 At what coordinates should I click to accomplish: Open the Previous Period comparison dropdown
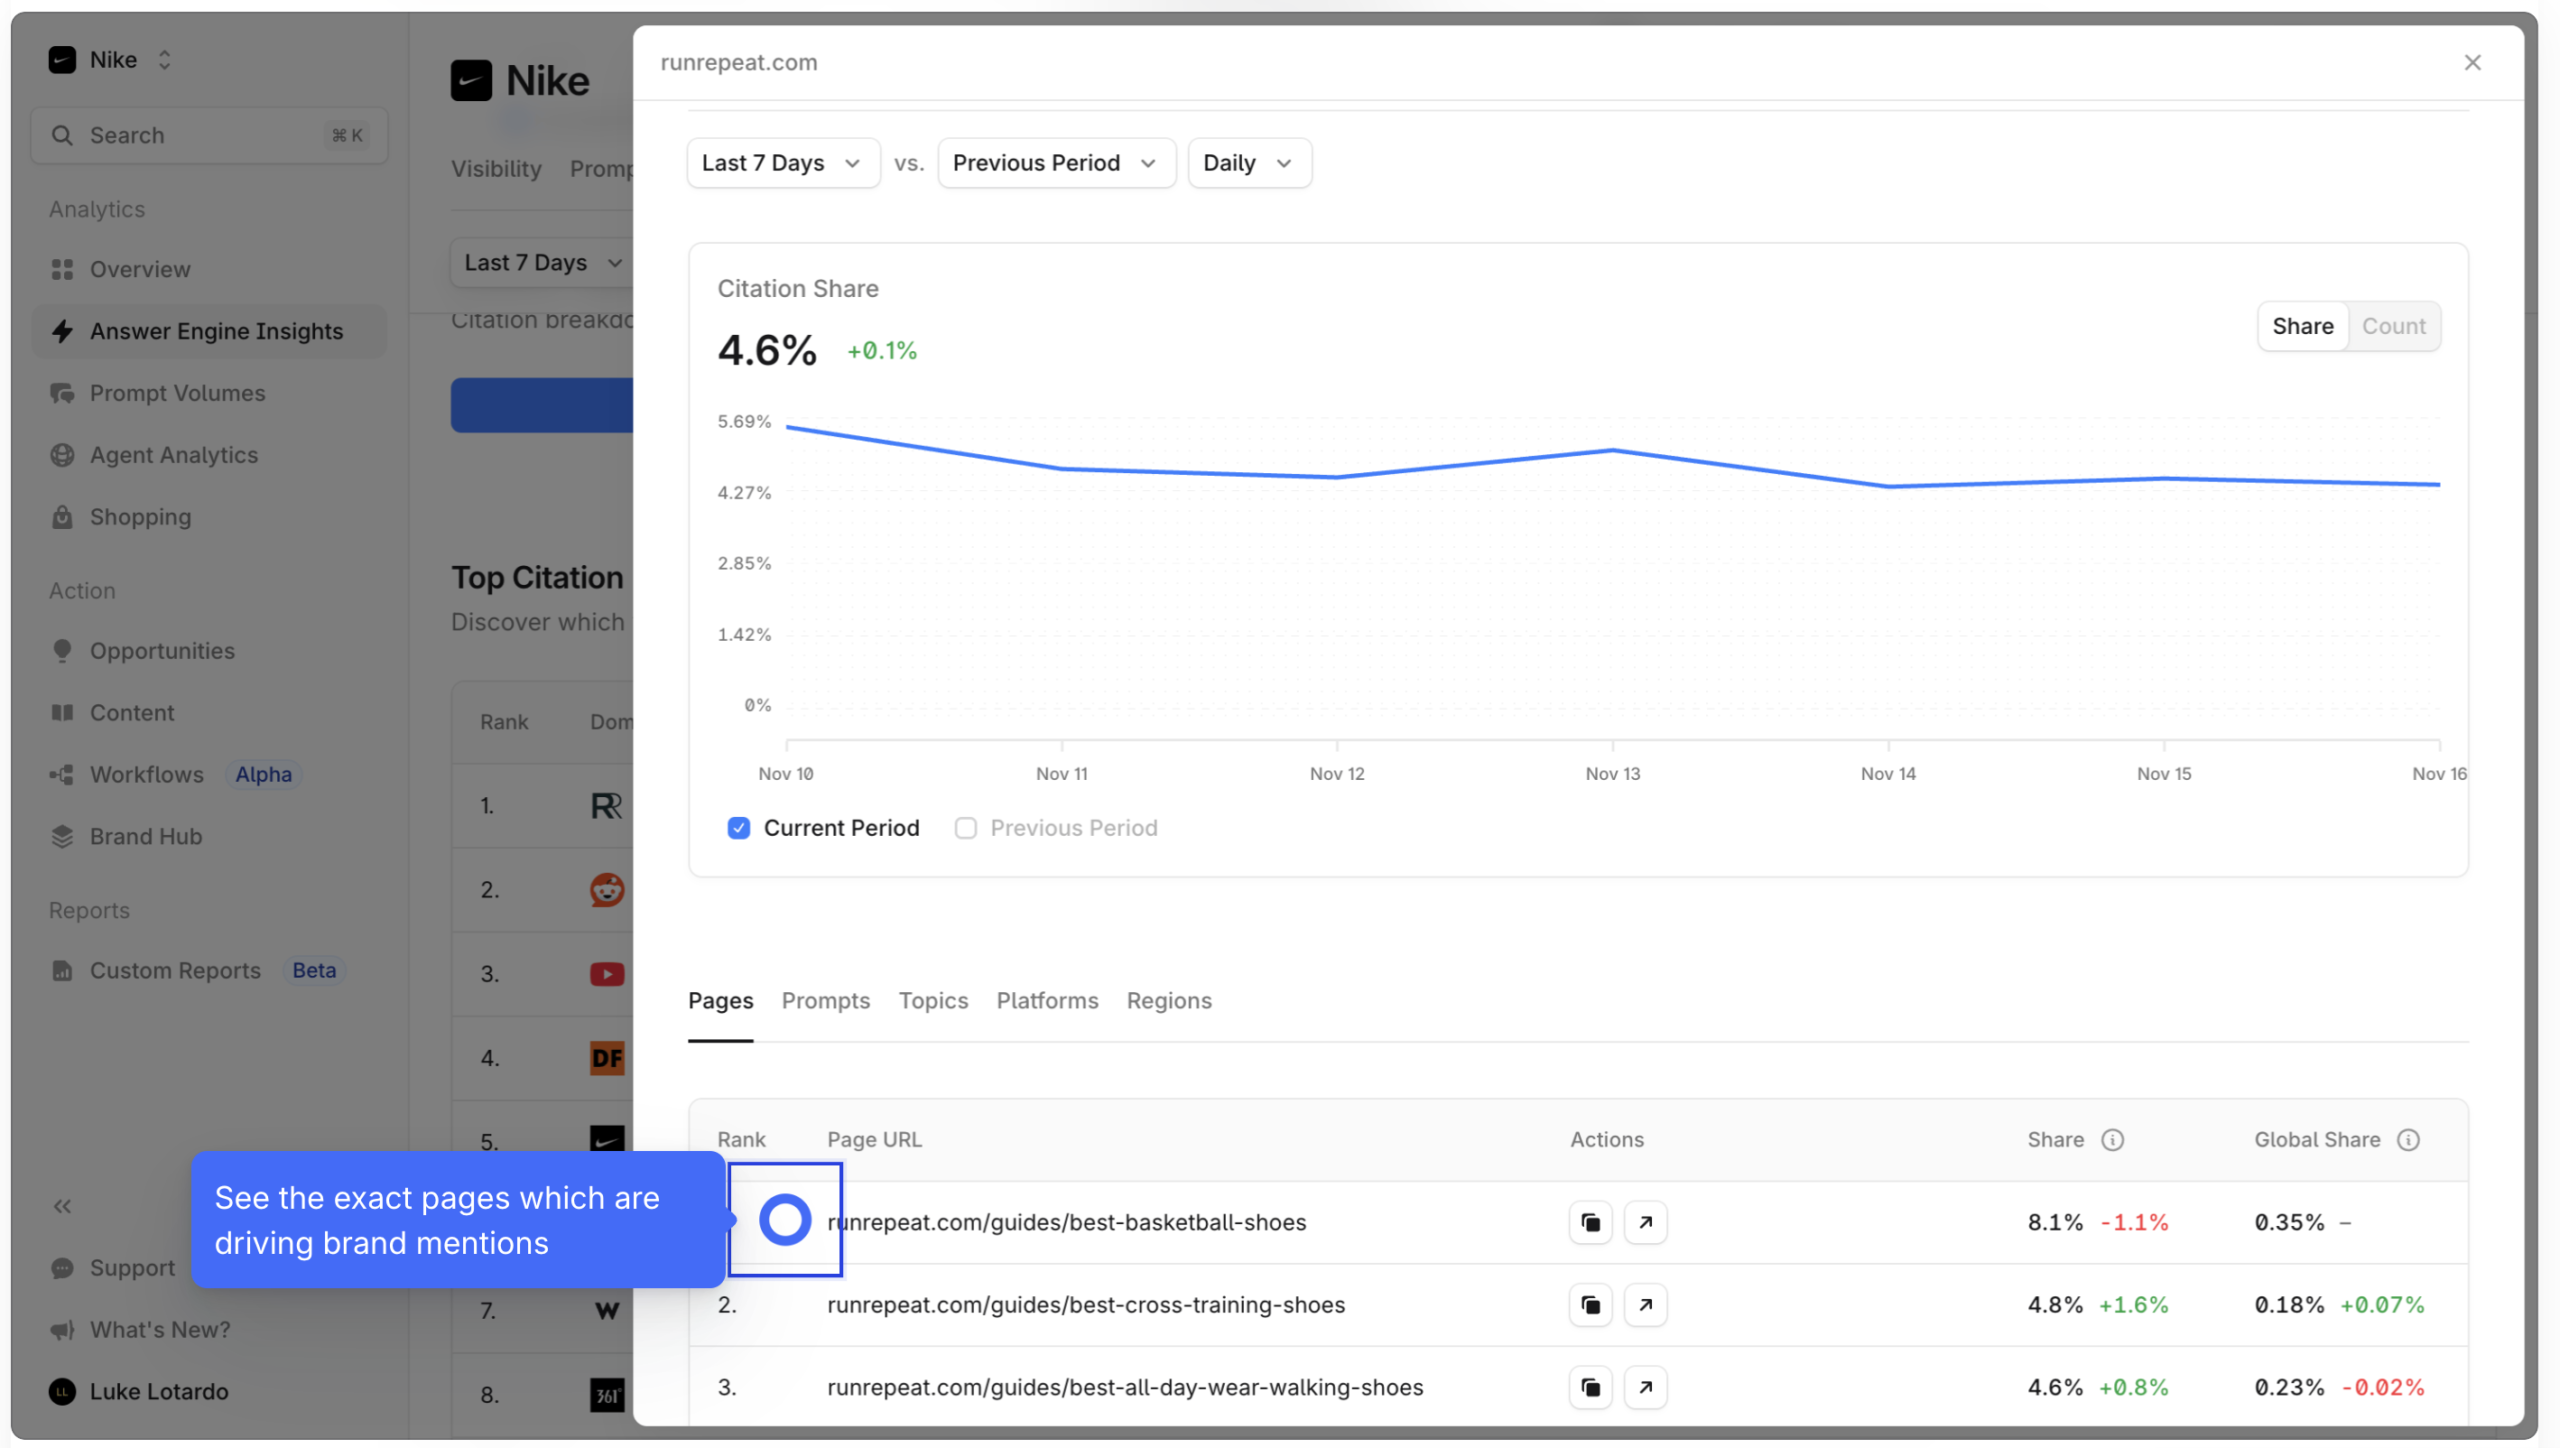1056,163
